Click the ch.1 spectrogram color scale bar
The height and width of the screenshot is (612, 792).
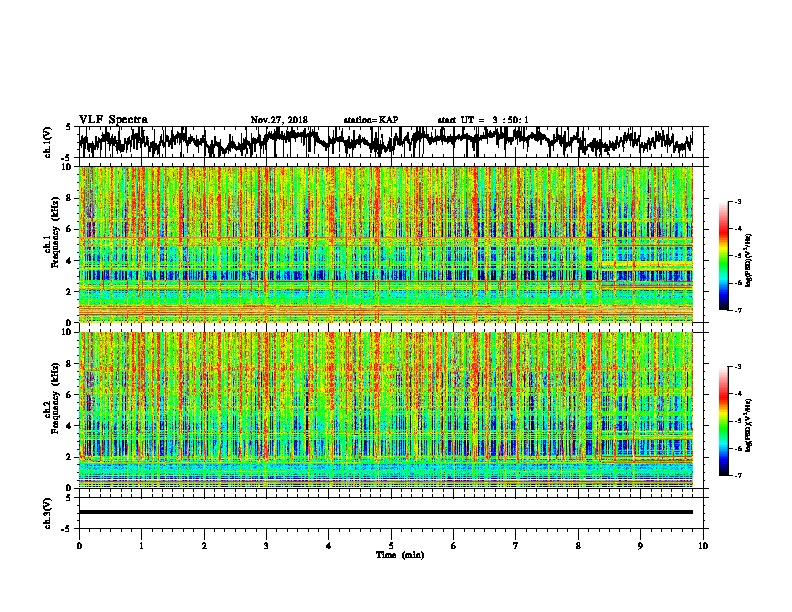tap(723, 256)
